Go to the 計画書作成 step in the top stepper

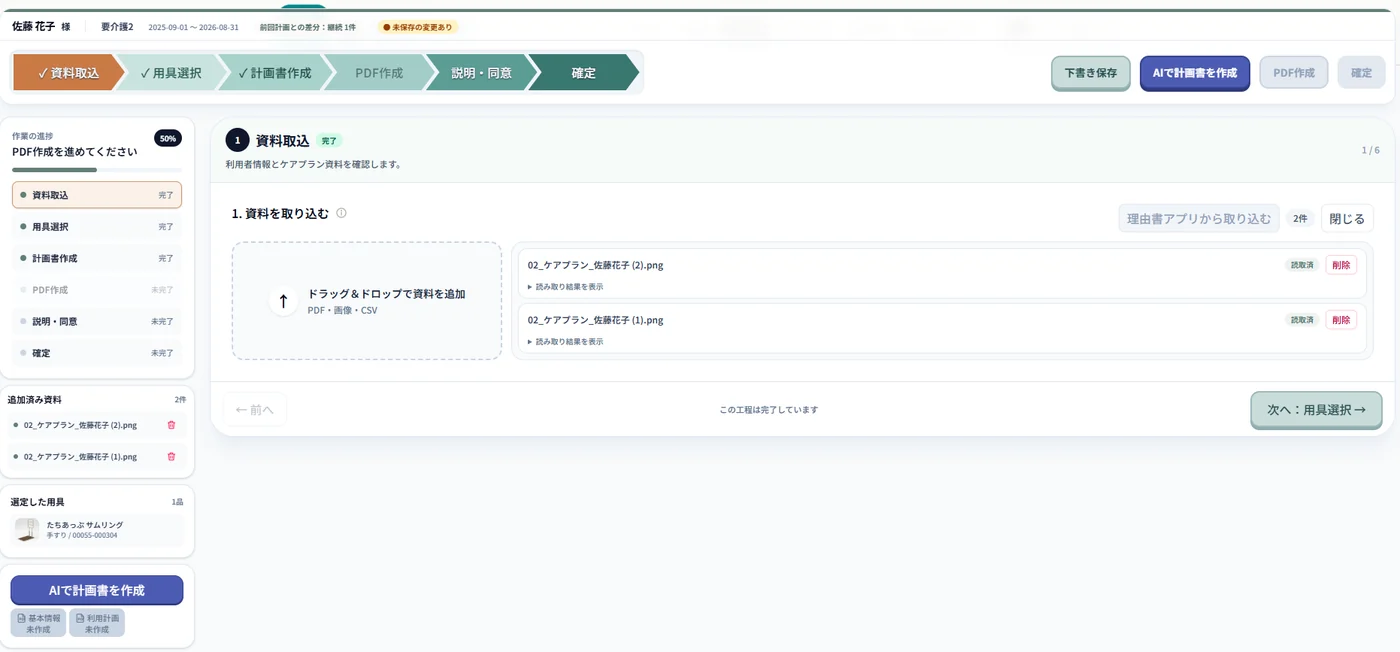274,73
